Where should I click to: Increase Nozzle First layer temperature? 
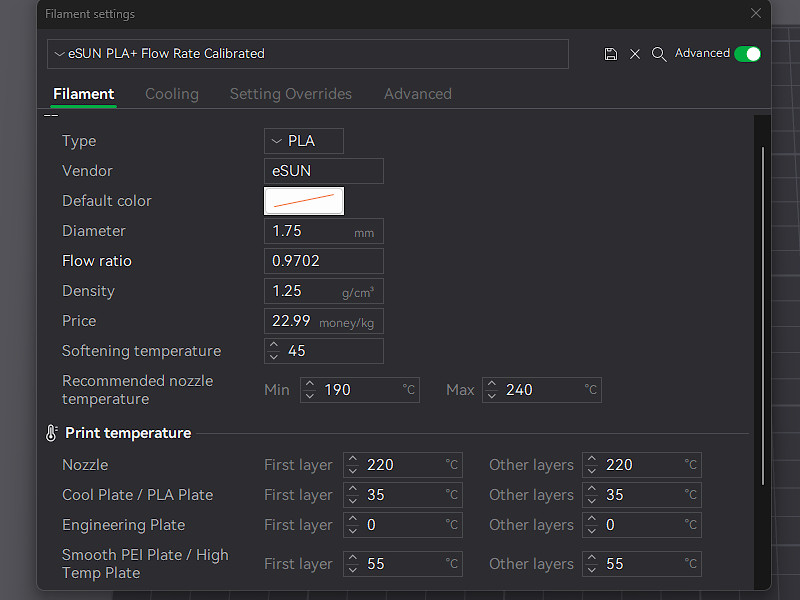coord(353,459)
